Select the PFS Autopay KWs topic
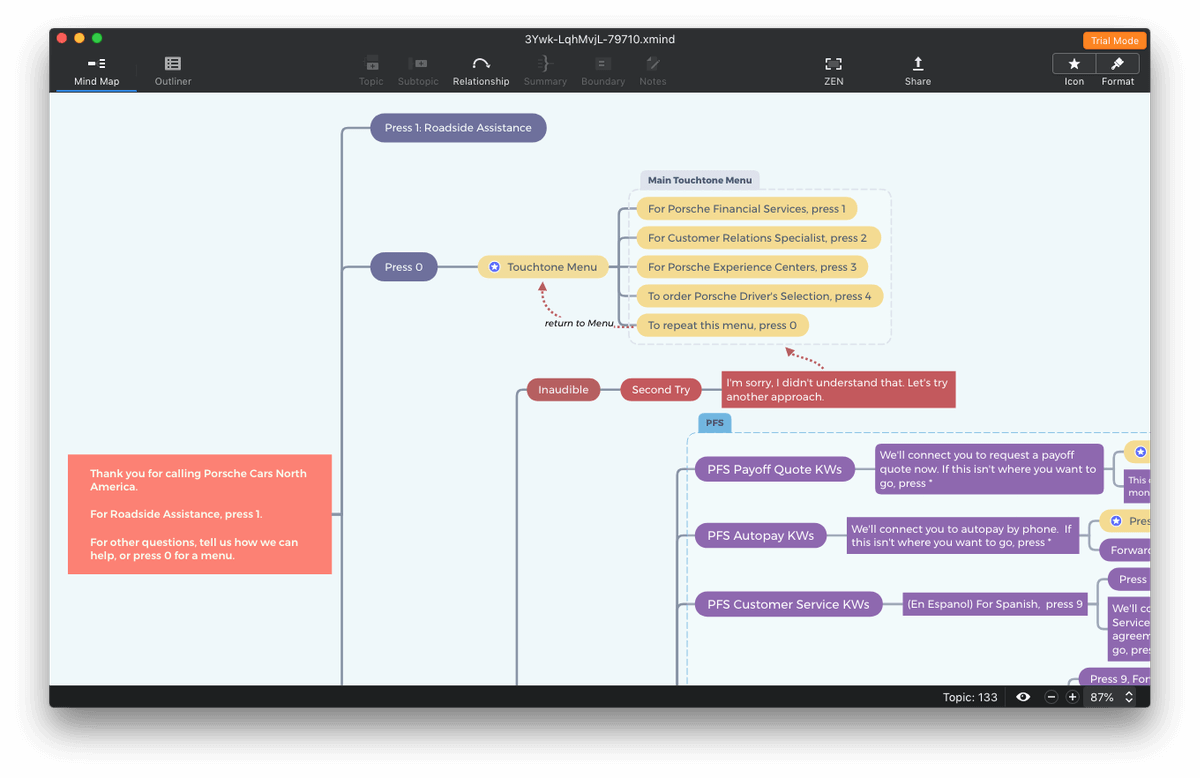The width and height of the screenshot is (1200, 778). 761,535
